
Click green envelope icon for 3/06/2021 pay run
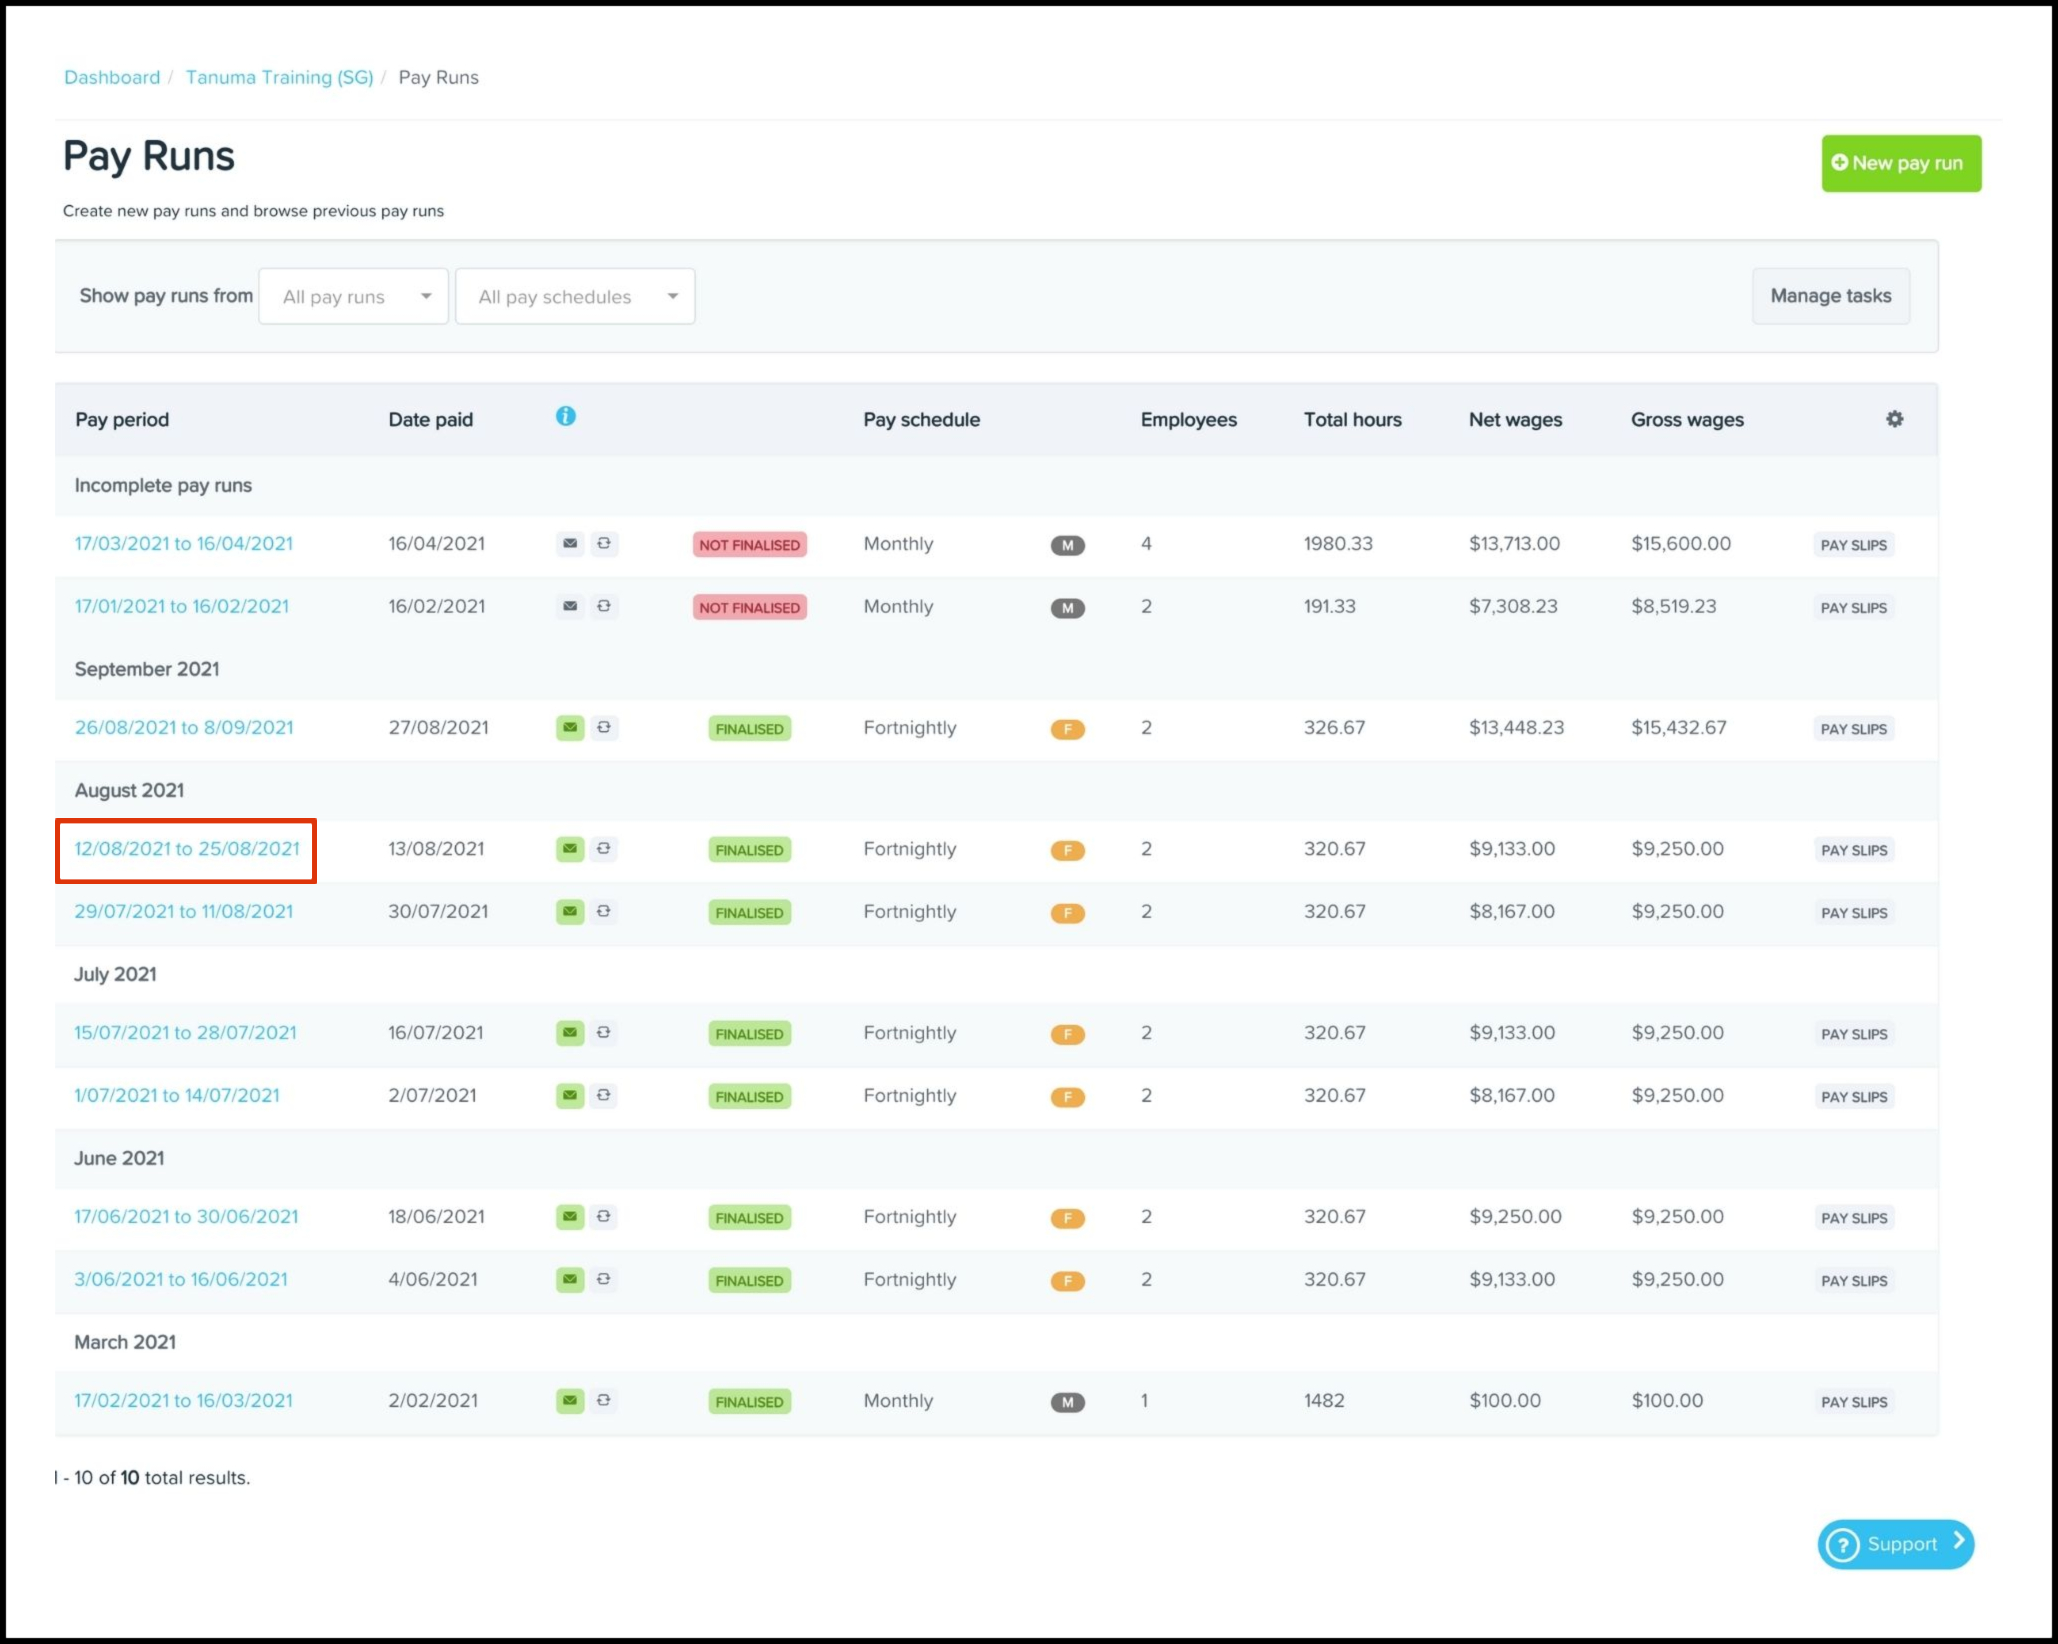coord(570,1280)
